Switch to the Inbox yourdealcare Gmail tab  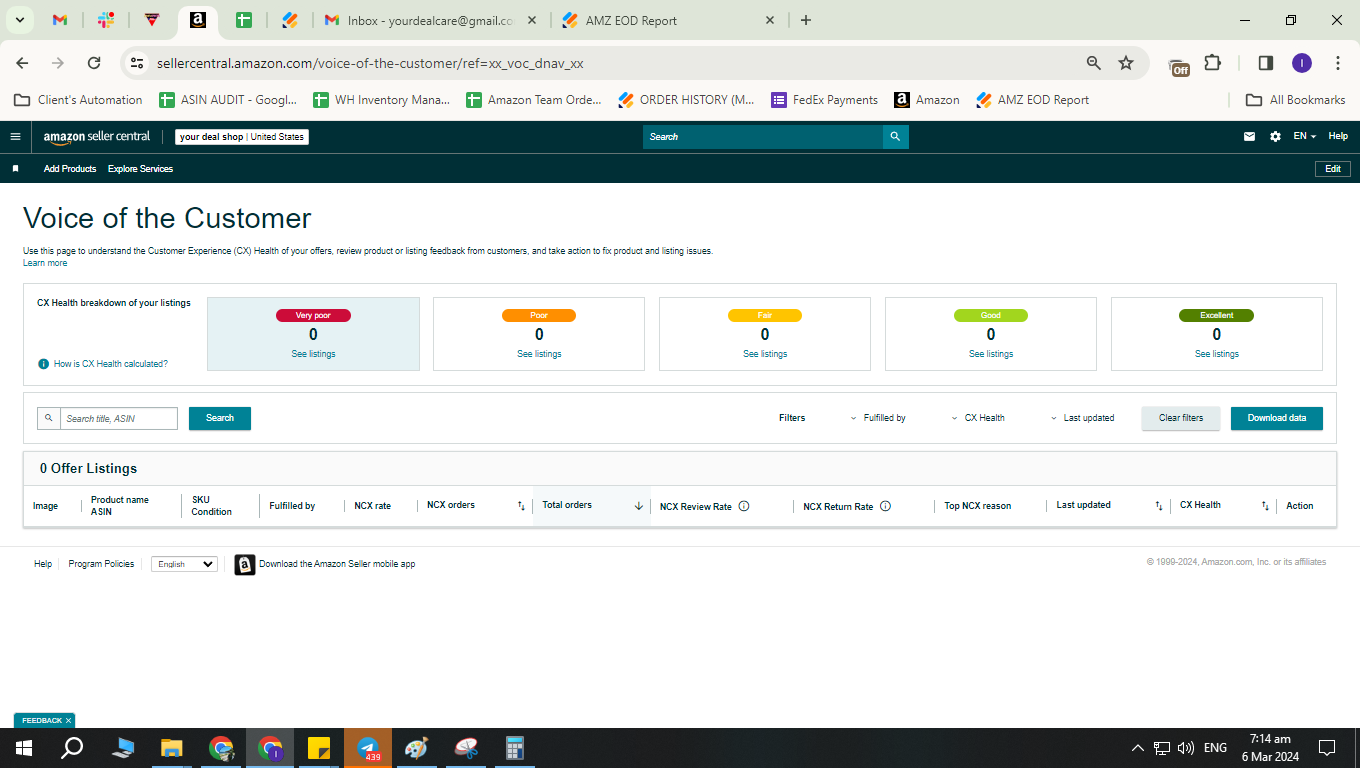click(x=431, y=20)
